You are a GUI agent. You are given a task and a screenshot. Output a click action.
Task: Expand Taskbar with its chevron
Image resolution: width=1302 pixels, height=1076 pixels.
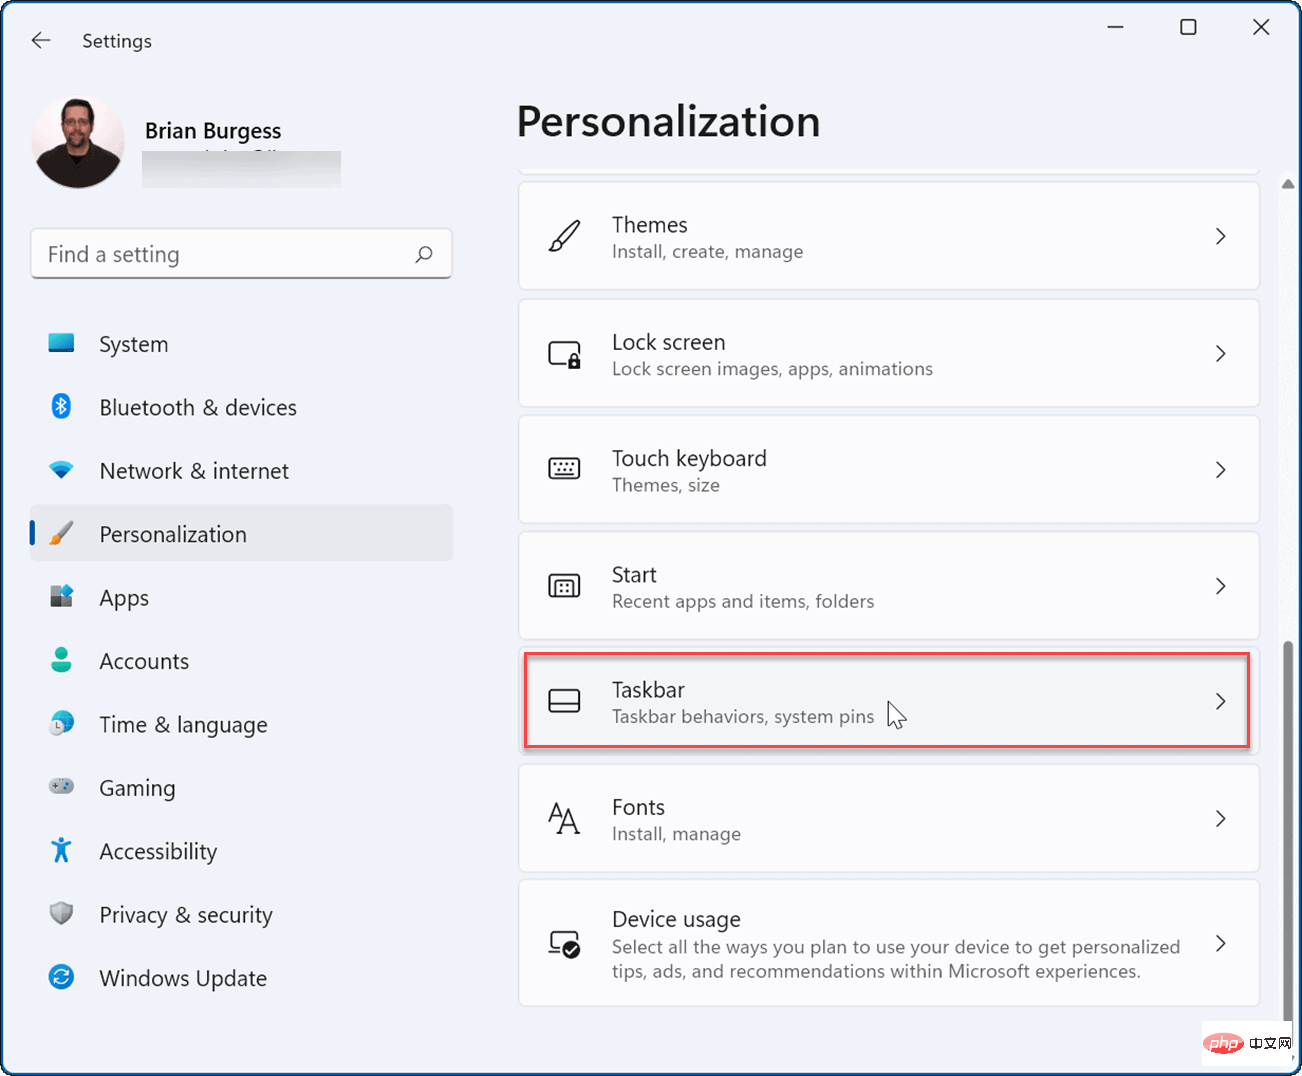[1220, 701]
